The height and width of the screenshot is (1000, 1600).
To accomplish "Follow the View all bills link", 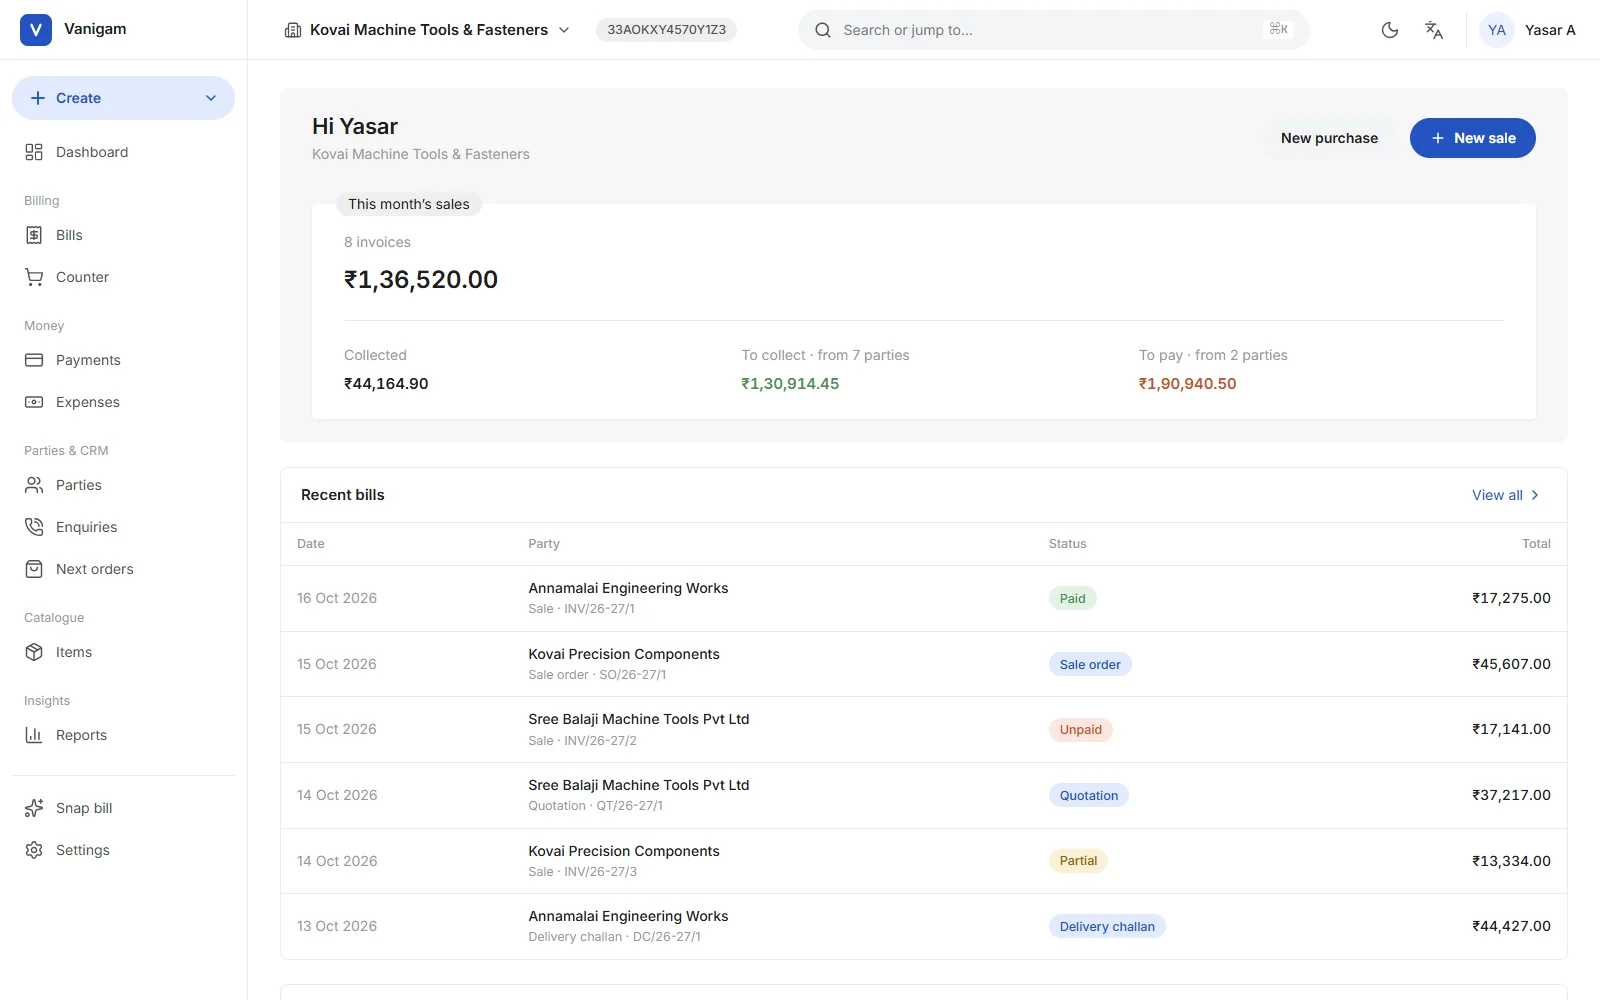I will coord(1506,495).
